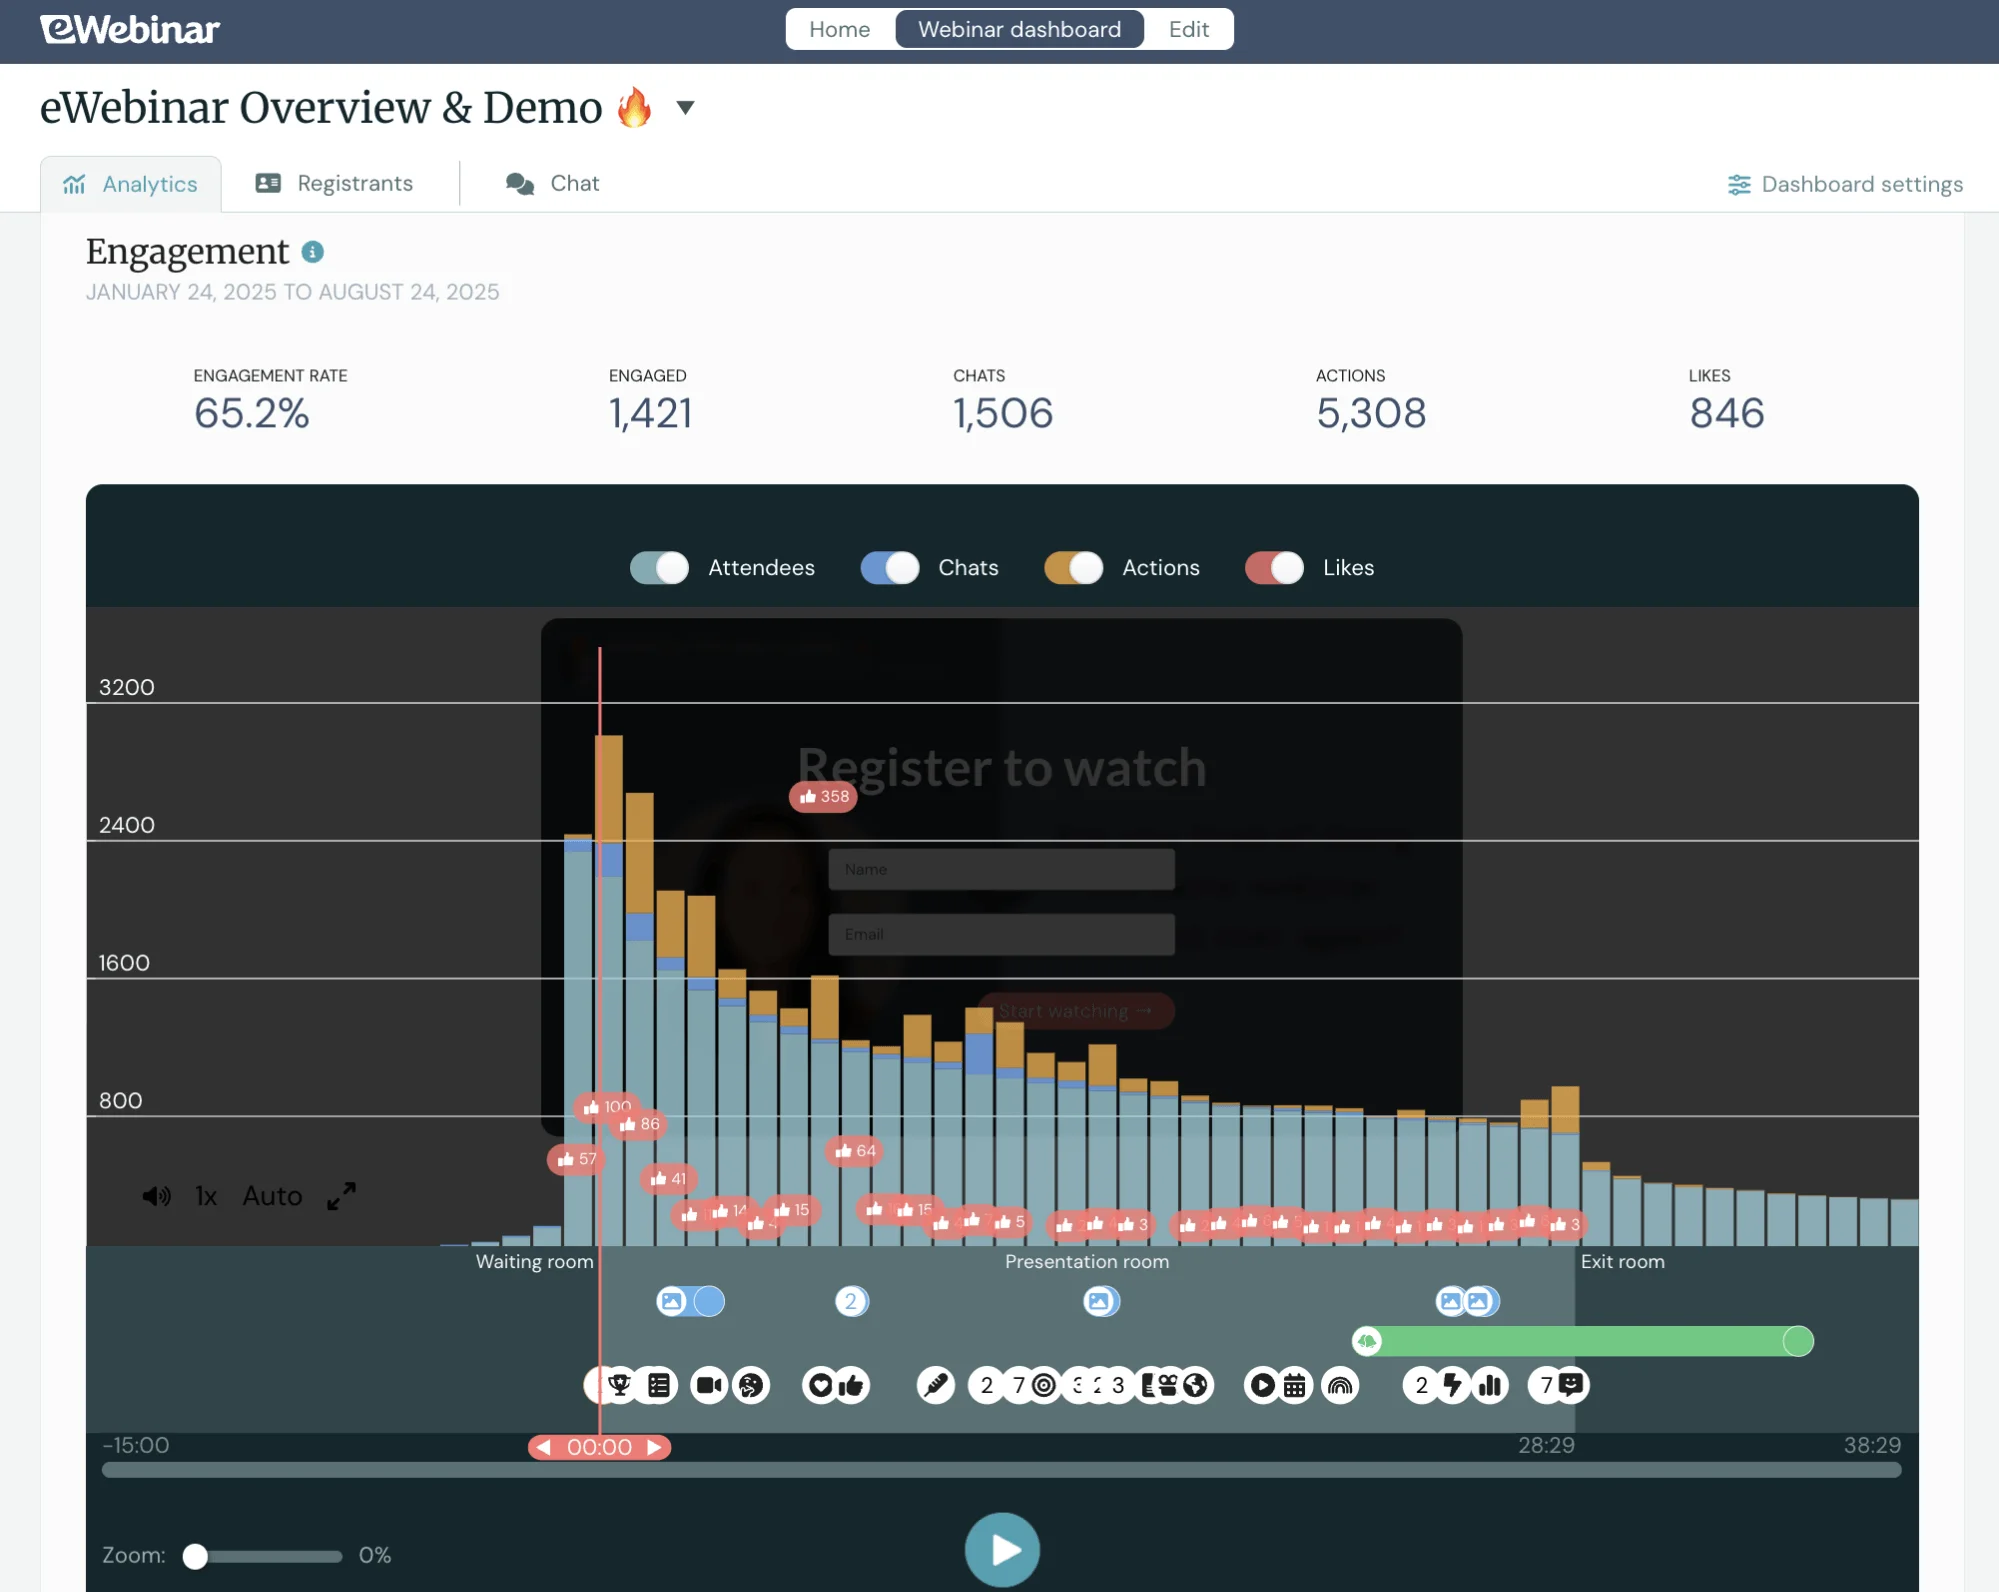1999x1592 pixels.
Task: Open the 1x playback speed selector
Action: click(x=206, y=1196)
